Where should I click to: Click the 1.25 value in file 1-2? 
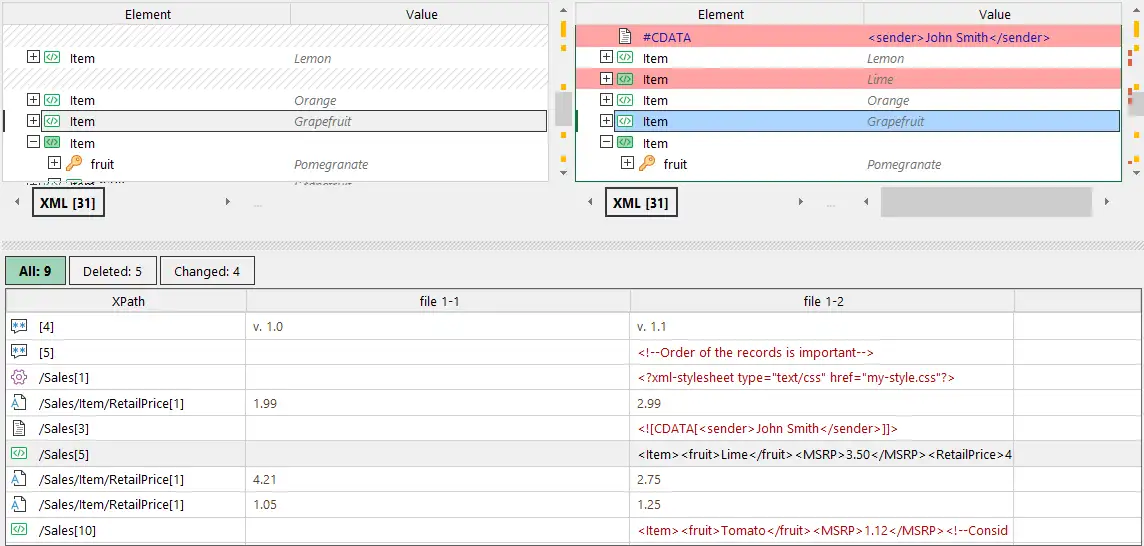click(823, 504)
